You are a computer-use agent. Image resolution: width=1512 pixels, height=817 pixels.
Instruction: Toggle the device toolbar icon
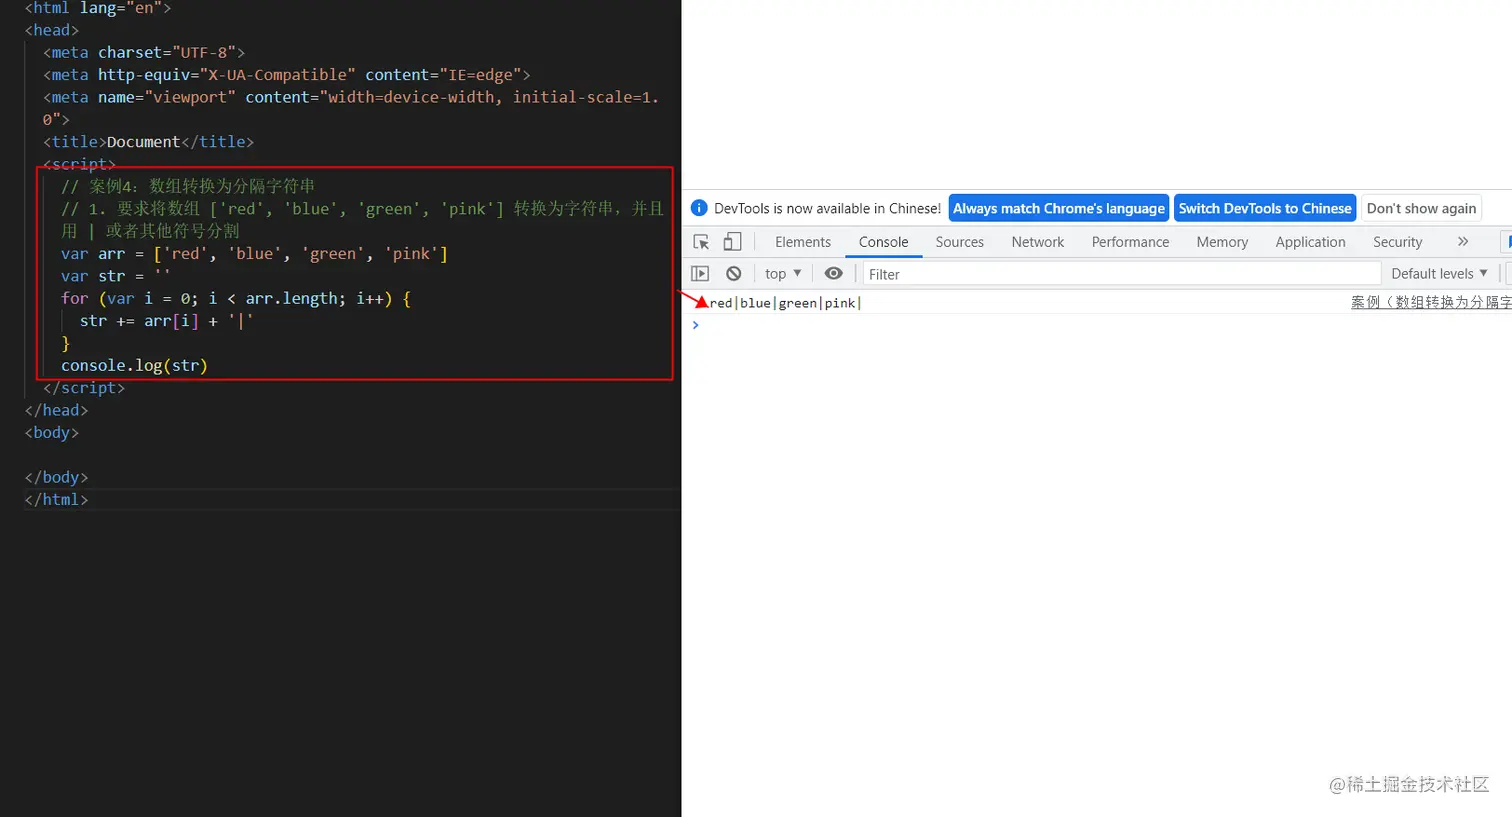(733, 242)
